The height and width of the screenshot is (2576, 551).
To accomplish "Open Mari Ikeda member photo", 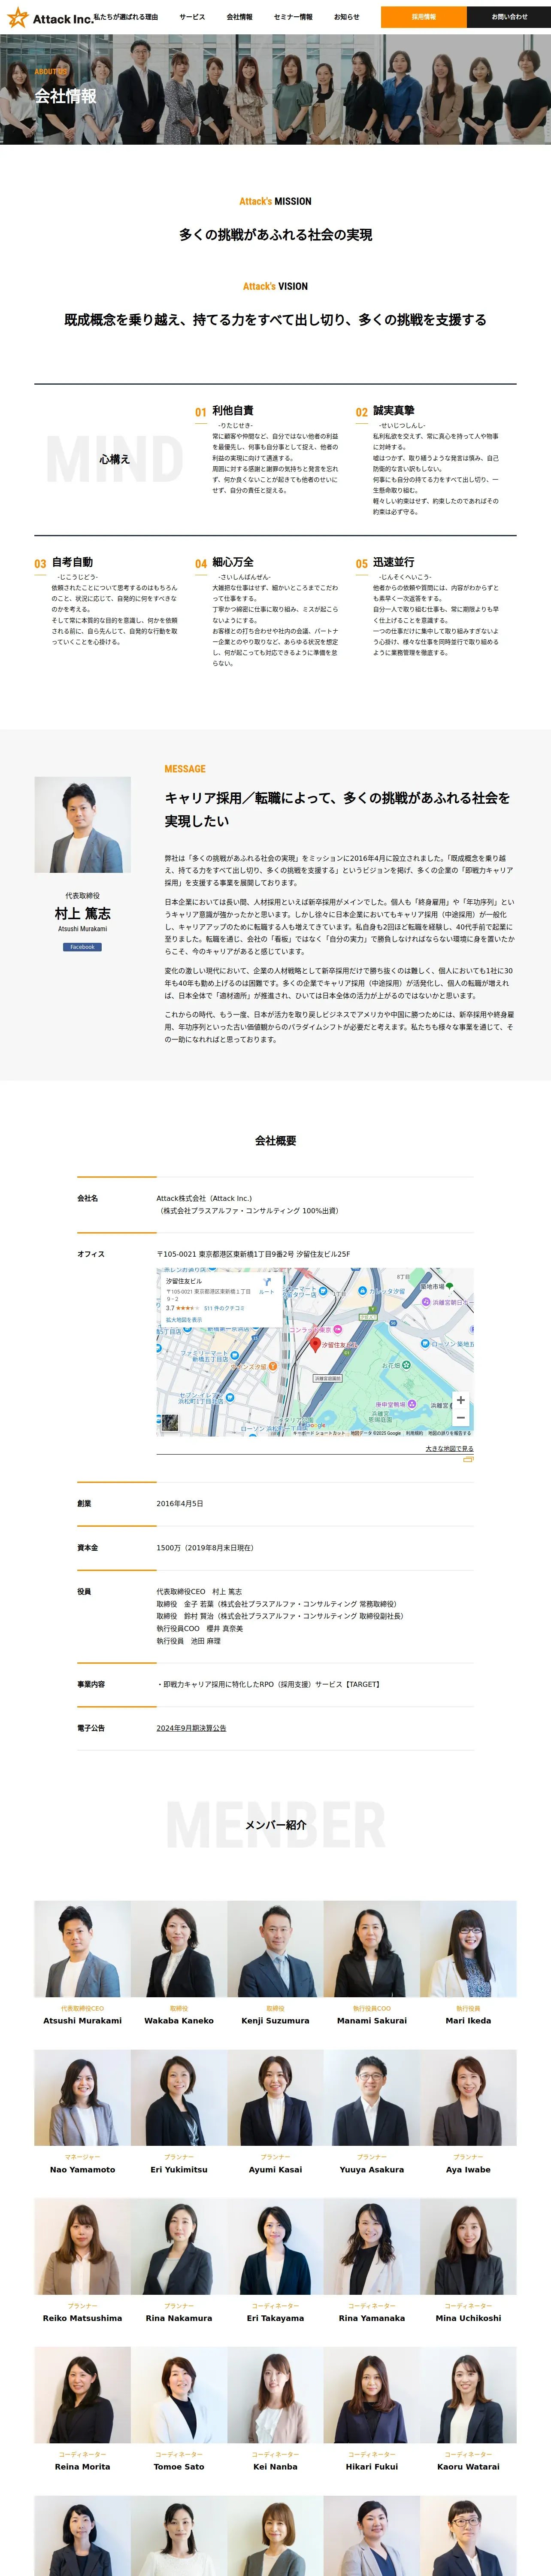I will point(468,1949).
